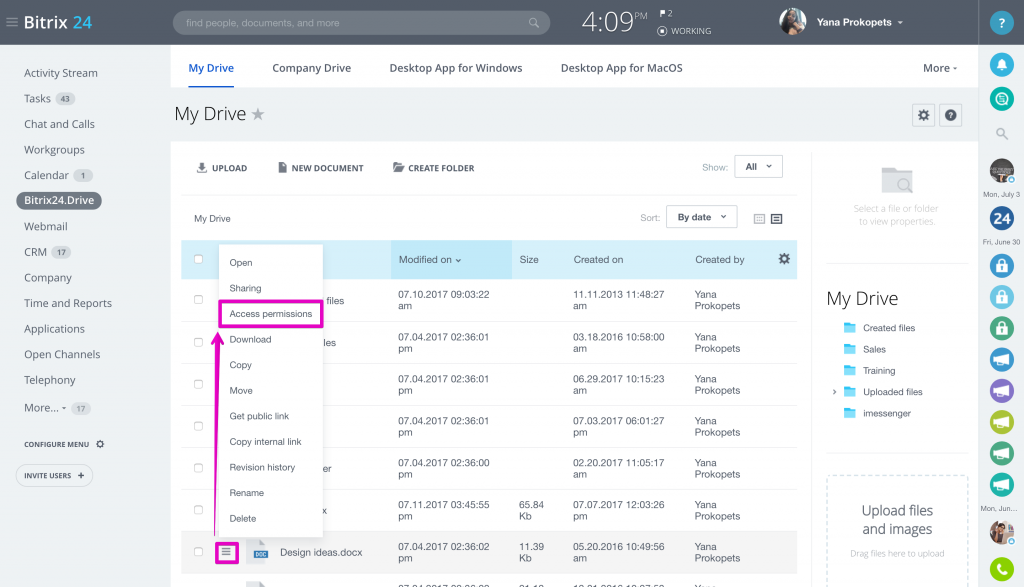Viewport: 1024px width, 587px height.
Task: Toggle the WORKING status indicator
Action: click(x=684, y=31)
